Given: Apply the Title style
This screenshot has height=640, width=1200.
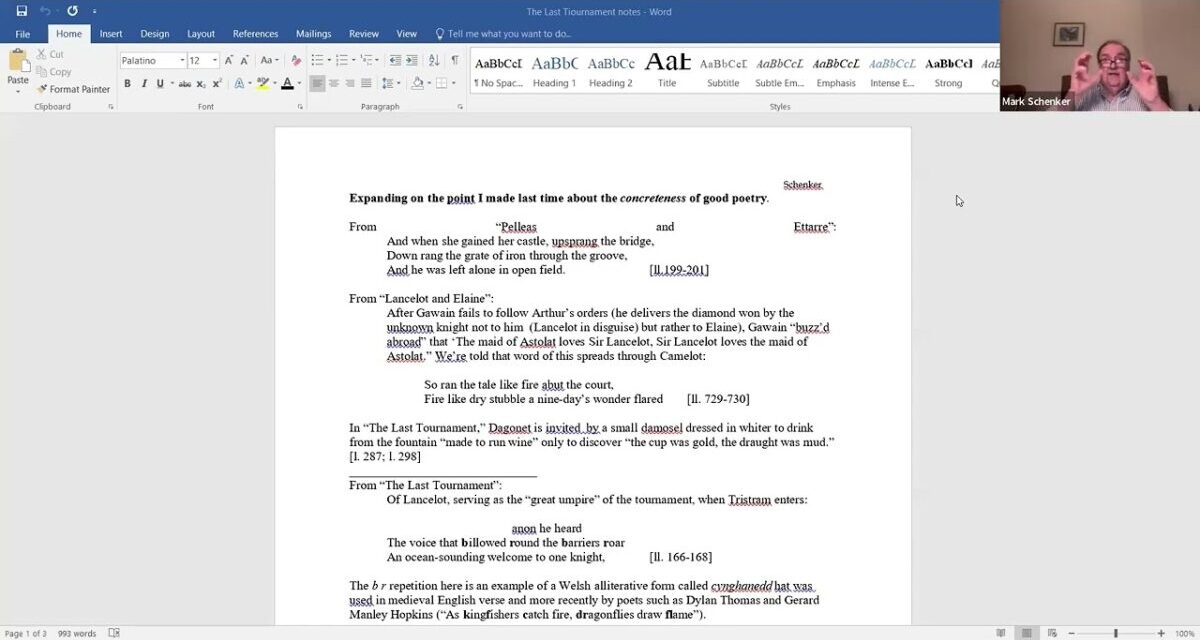Looking at the screenshot, I should pos(667,72).
